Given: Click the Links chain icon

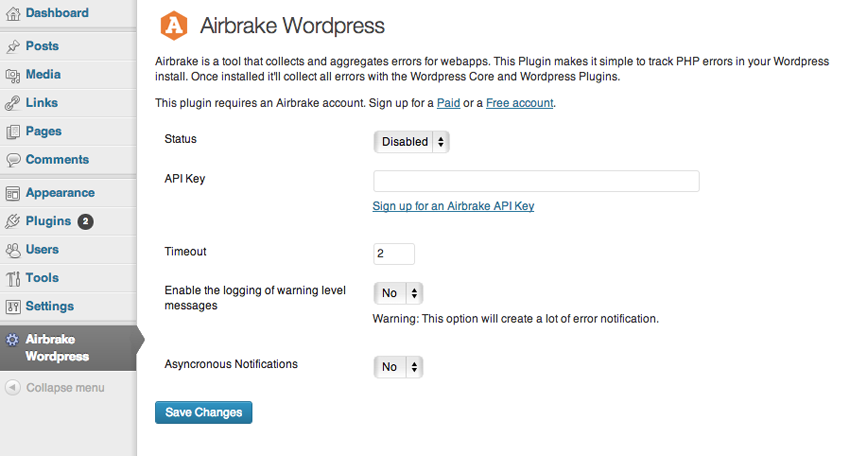Looking at the screenshot, I should pyautogui.click(x=13, y=103).
